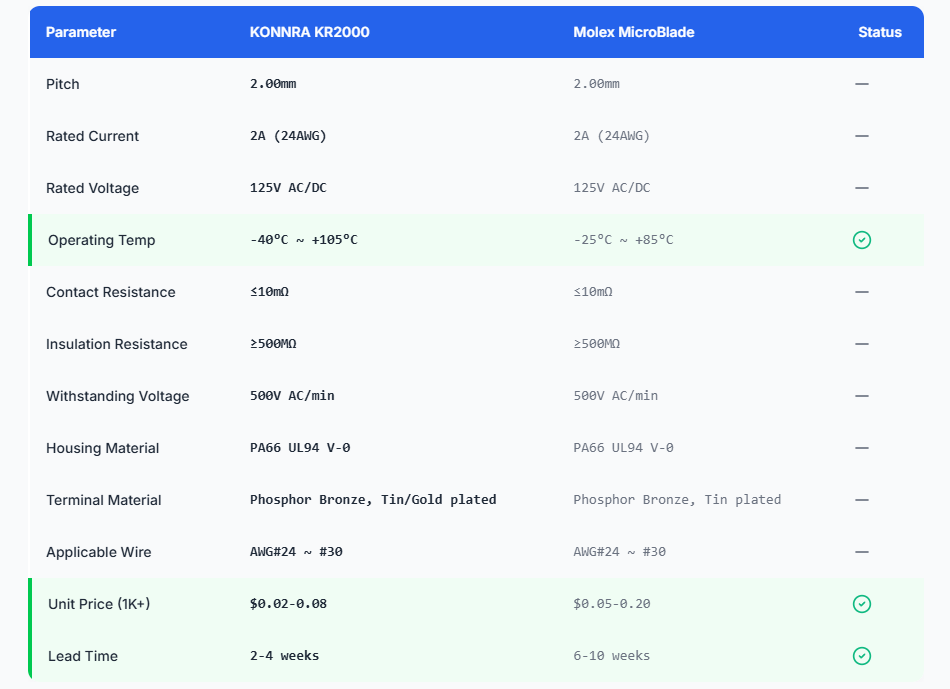
Task: Click the Applicable Wire status dash
Action: (861, 552)
